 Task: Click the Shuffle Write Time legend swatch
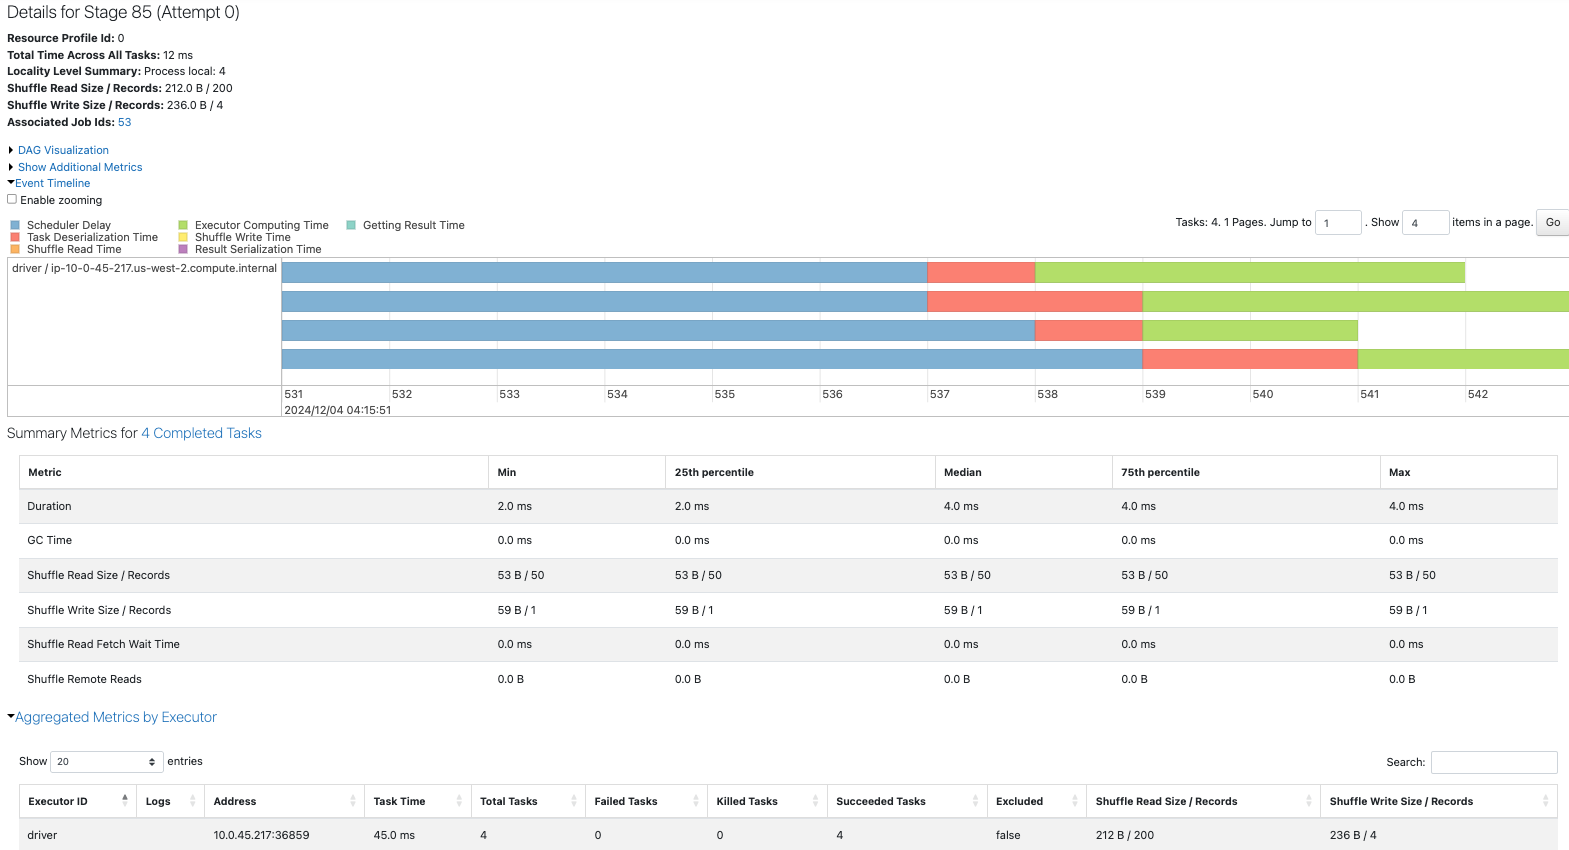click(x=183, y=237)
